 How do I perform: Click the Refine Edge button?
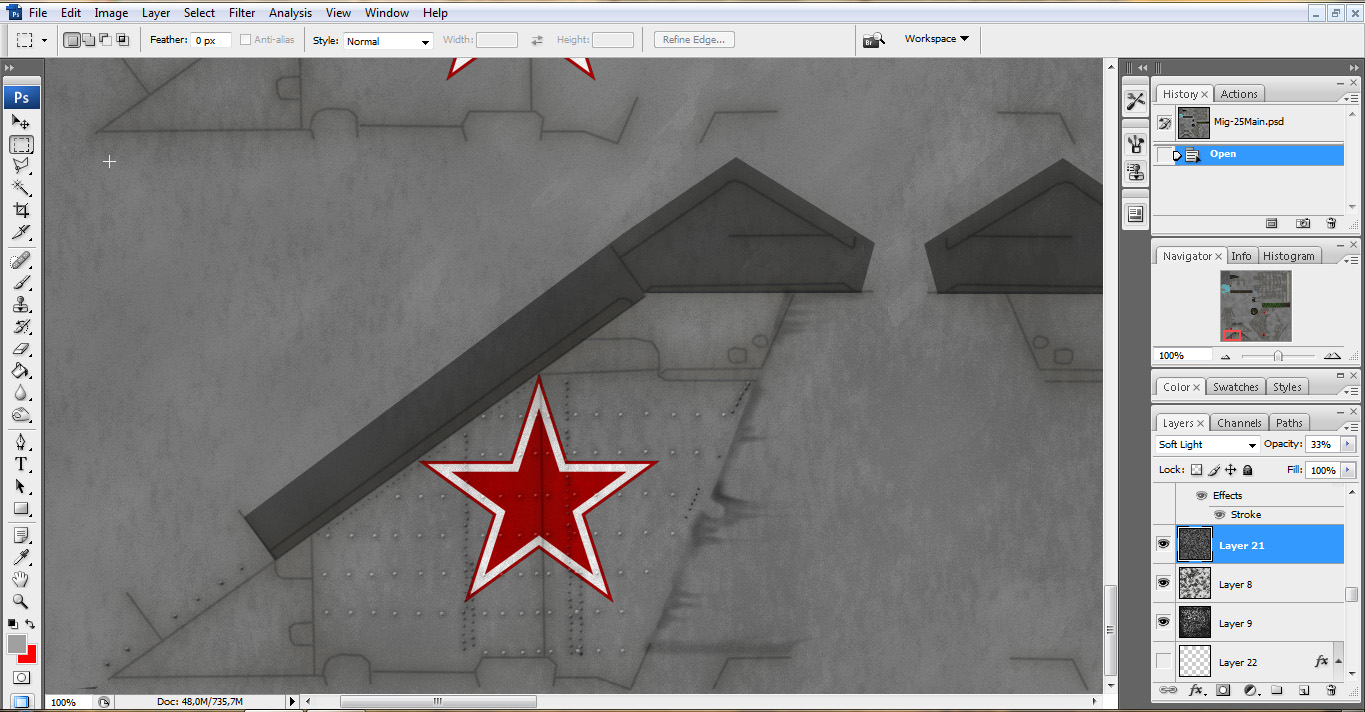click(695, 40)
